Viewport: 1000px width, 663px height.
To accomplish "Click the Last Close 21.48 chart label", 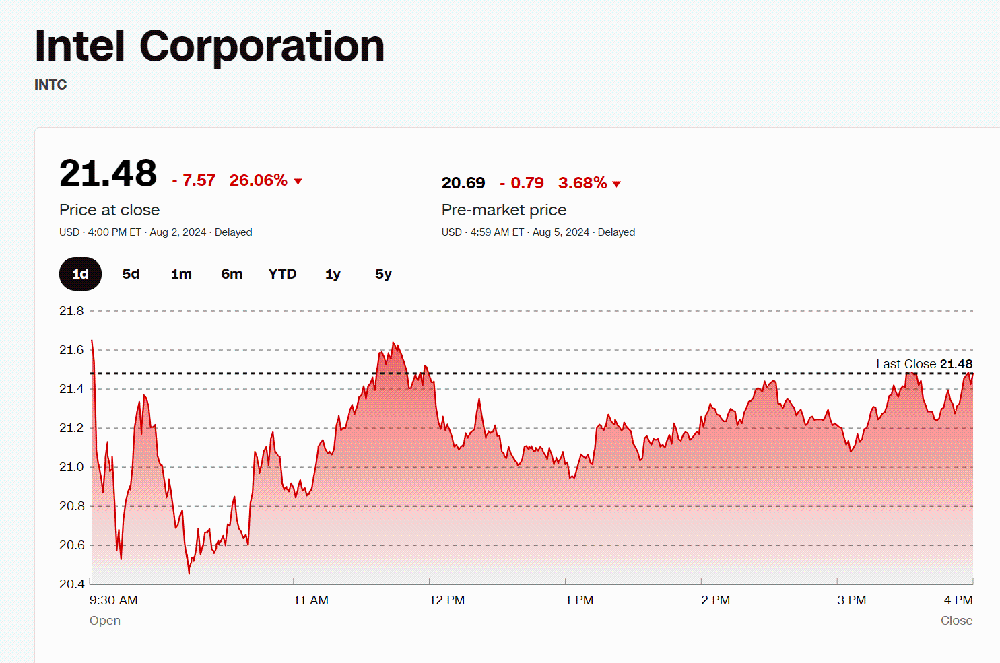I will click(924, 364).
